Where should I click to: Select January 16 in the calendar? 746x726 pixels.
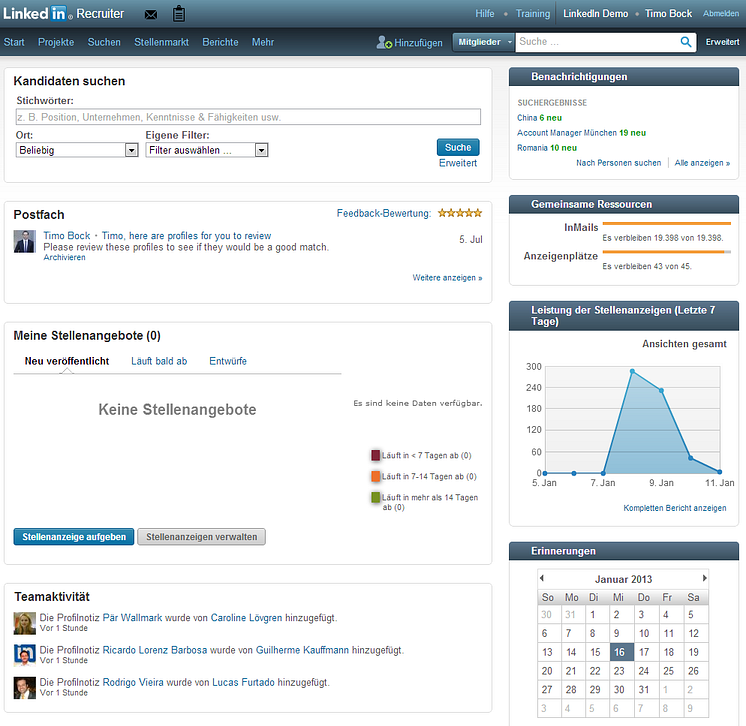click(x=620, y=652)
